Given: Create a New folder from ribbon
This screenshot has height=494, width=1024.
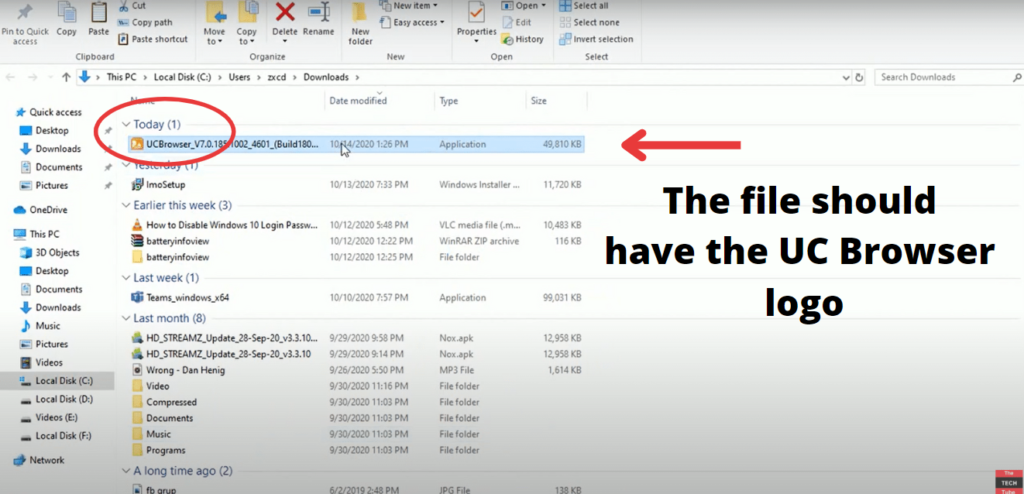Looking at the screenshot, I should [360, 24].
